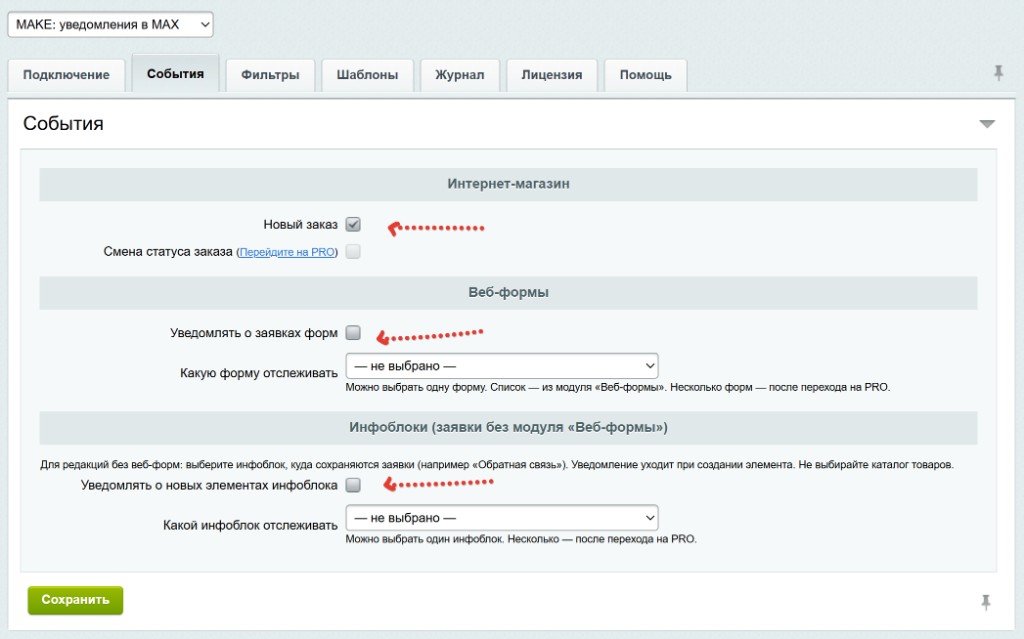Click the Какой инфоблок отслеживать label
Viewport: 1024px width, 639px height.
pyautogui.click(x=250, y=525)
